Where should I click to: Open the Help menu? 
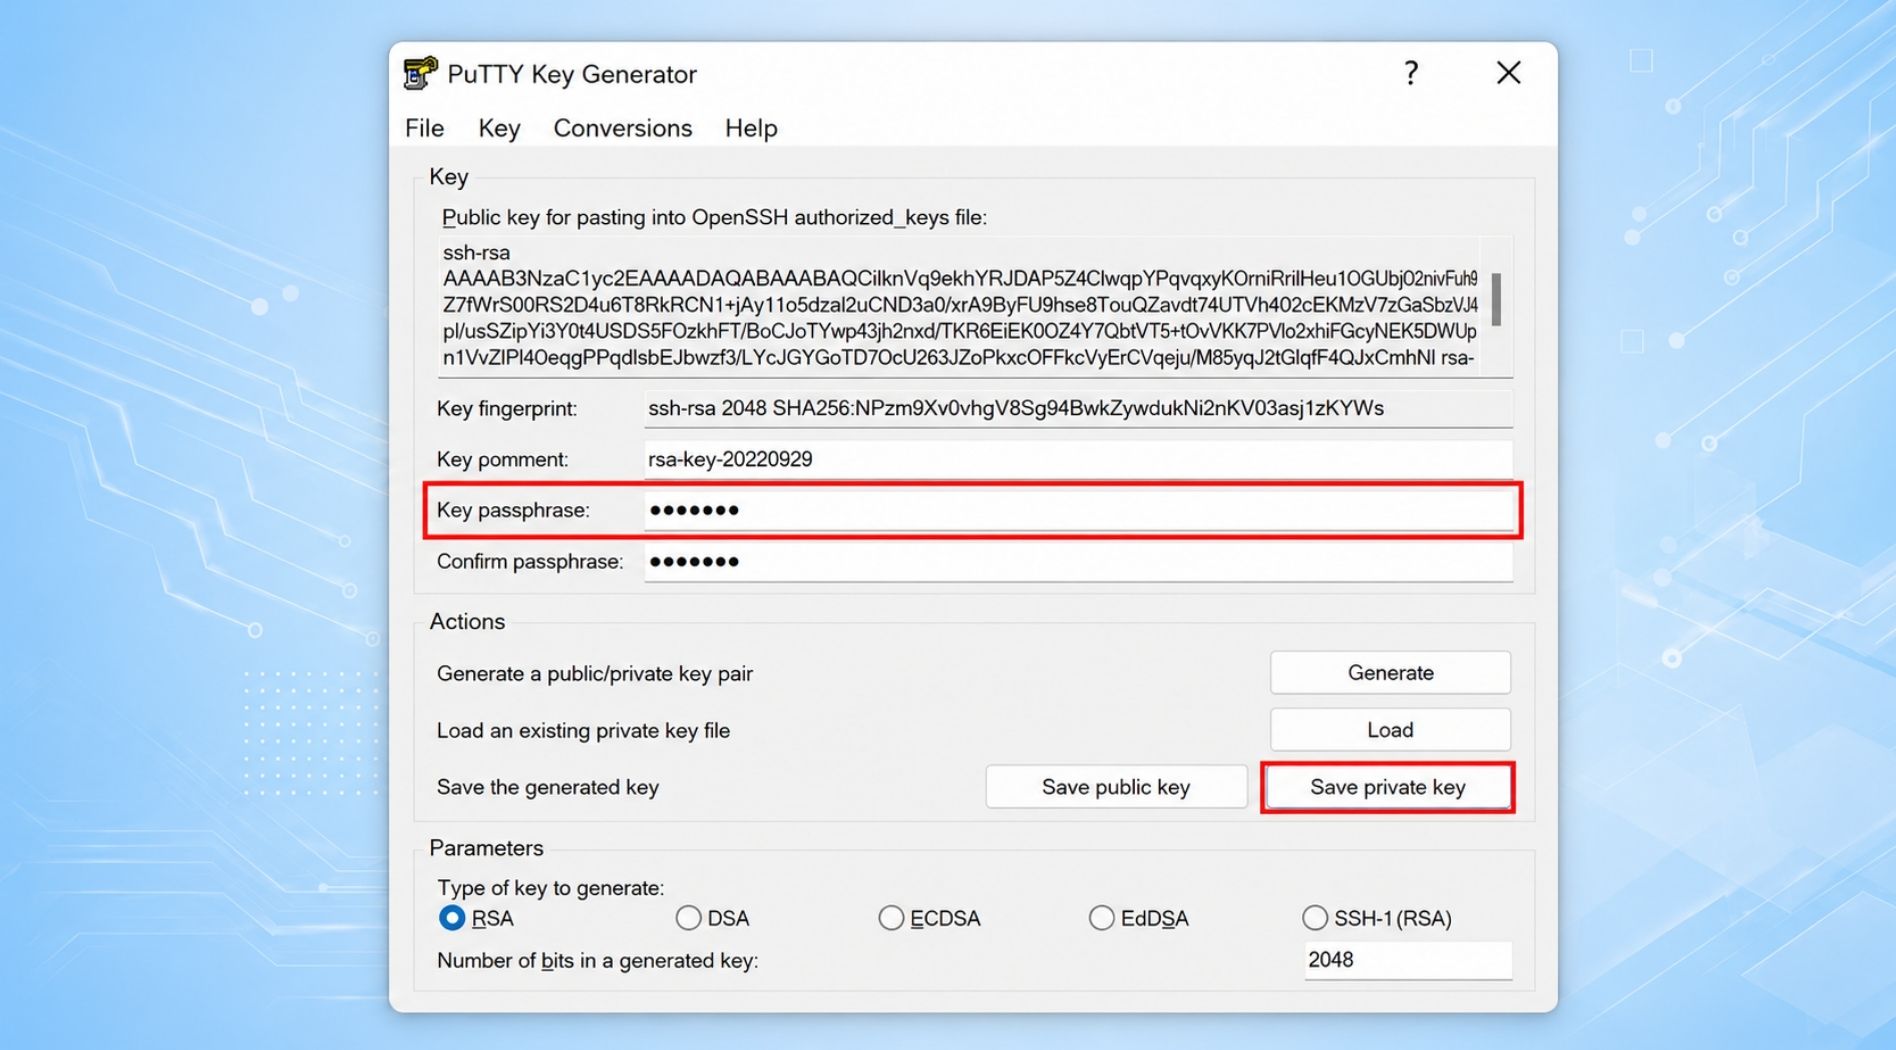coord(751,128)
